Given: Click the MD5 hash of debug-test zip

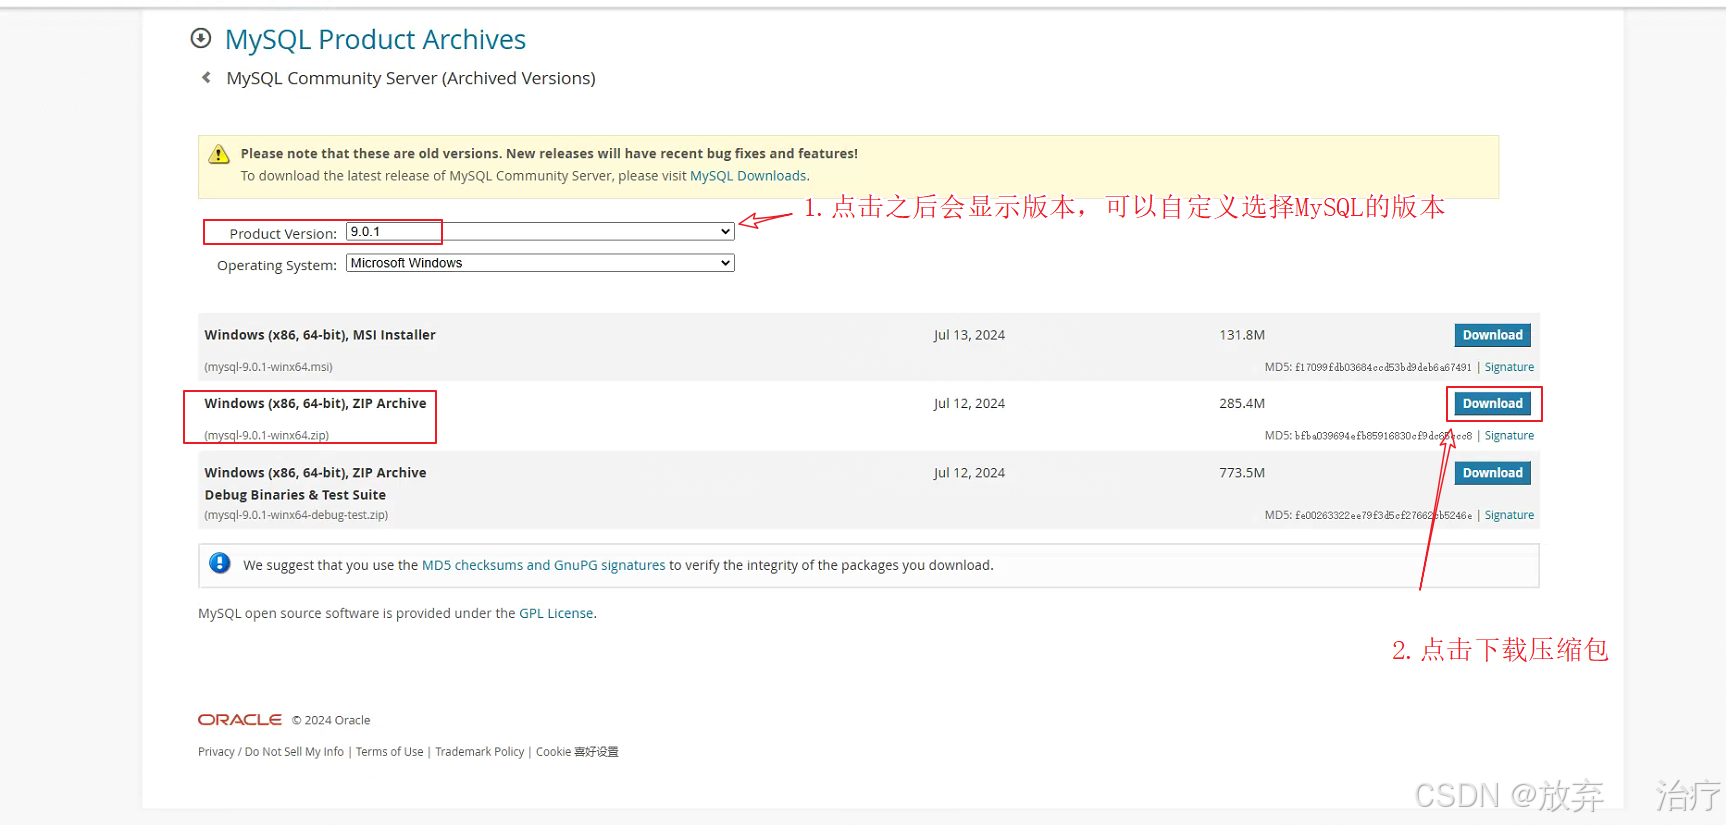Looking at the screenshot, I should pyautogui.click(x=1383, y=515).
